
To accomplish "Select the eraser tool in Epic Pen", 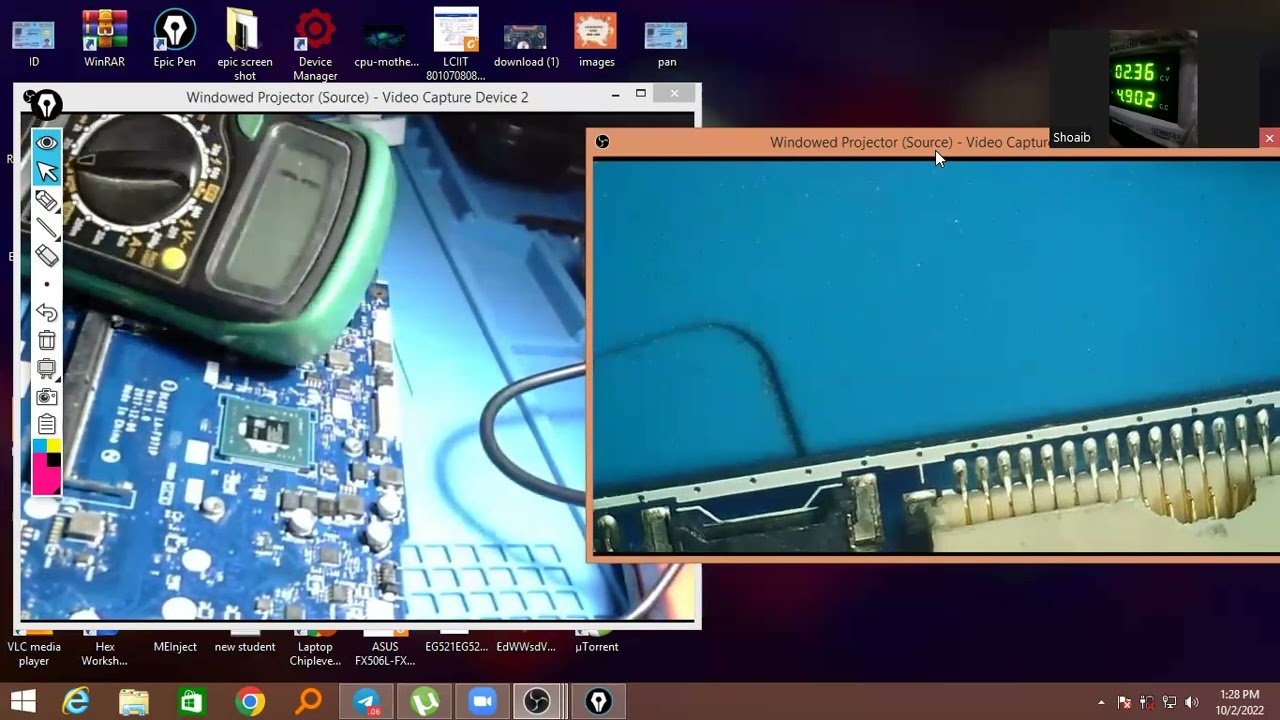I will tap(46, 256).
